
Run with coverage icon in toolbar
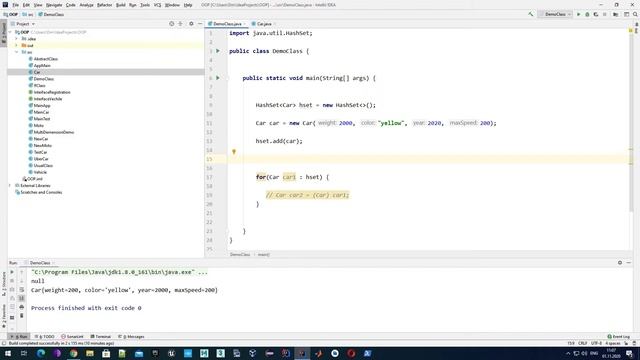[596, 14]
